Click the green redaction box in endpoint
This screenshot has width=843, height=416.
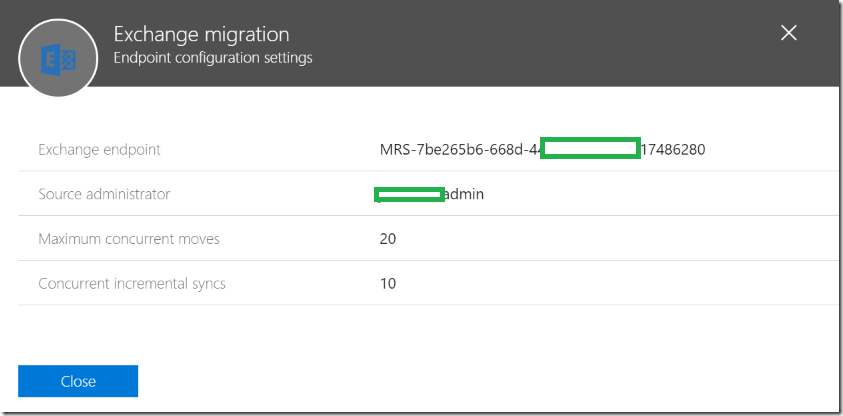click(590, 148)
